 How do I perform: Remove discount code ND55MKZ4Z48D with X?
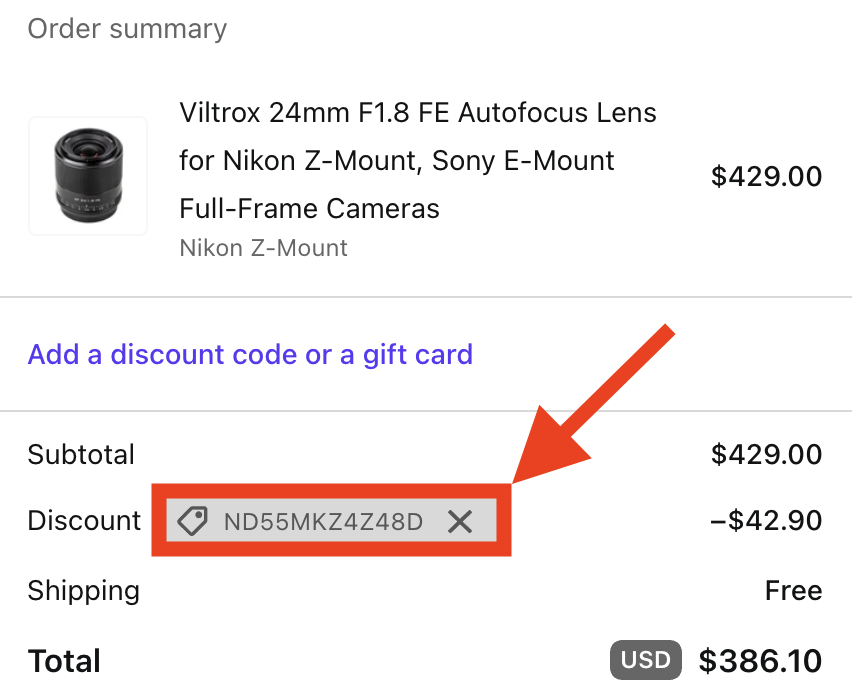pyautogui.click(x=460, y=522)
